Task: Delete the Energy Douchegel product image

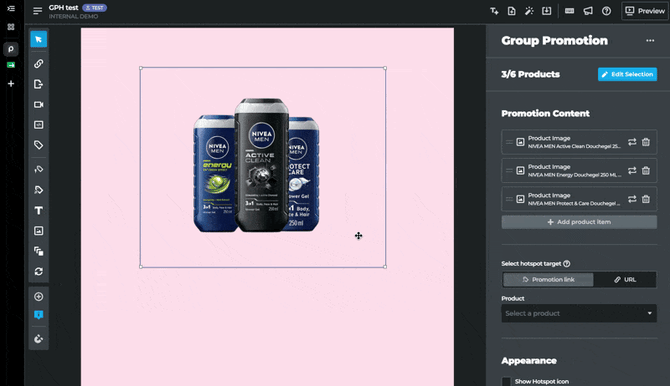Action: pos(646,171)
